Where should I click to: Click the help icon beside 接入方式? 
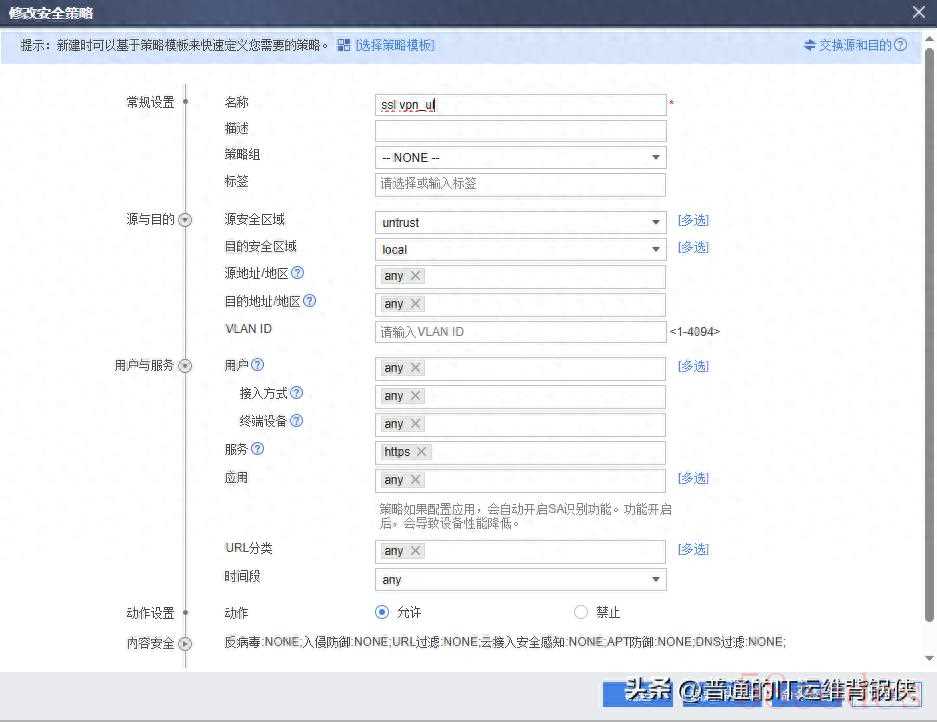[x=296, y=394]
